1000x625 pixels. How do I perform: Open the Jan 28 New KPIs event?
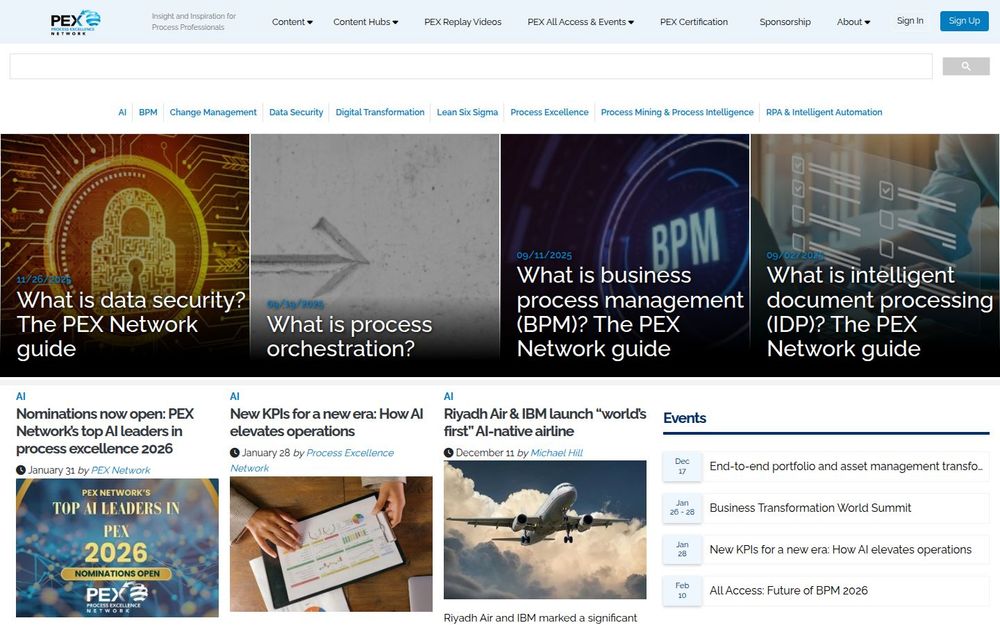click(x=841, y=550)
